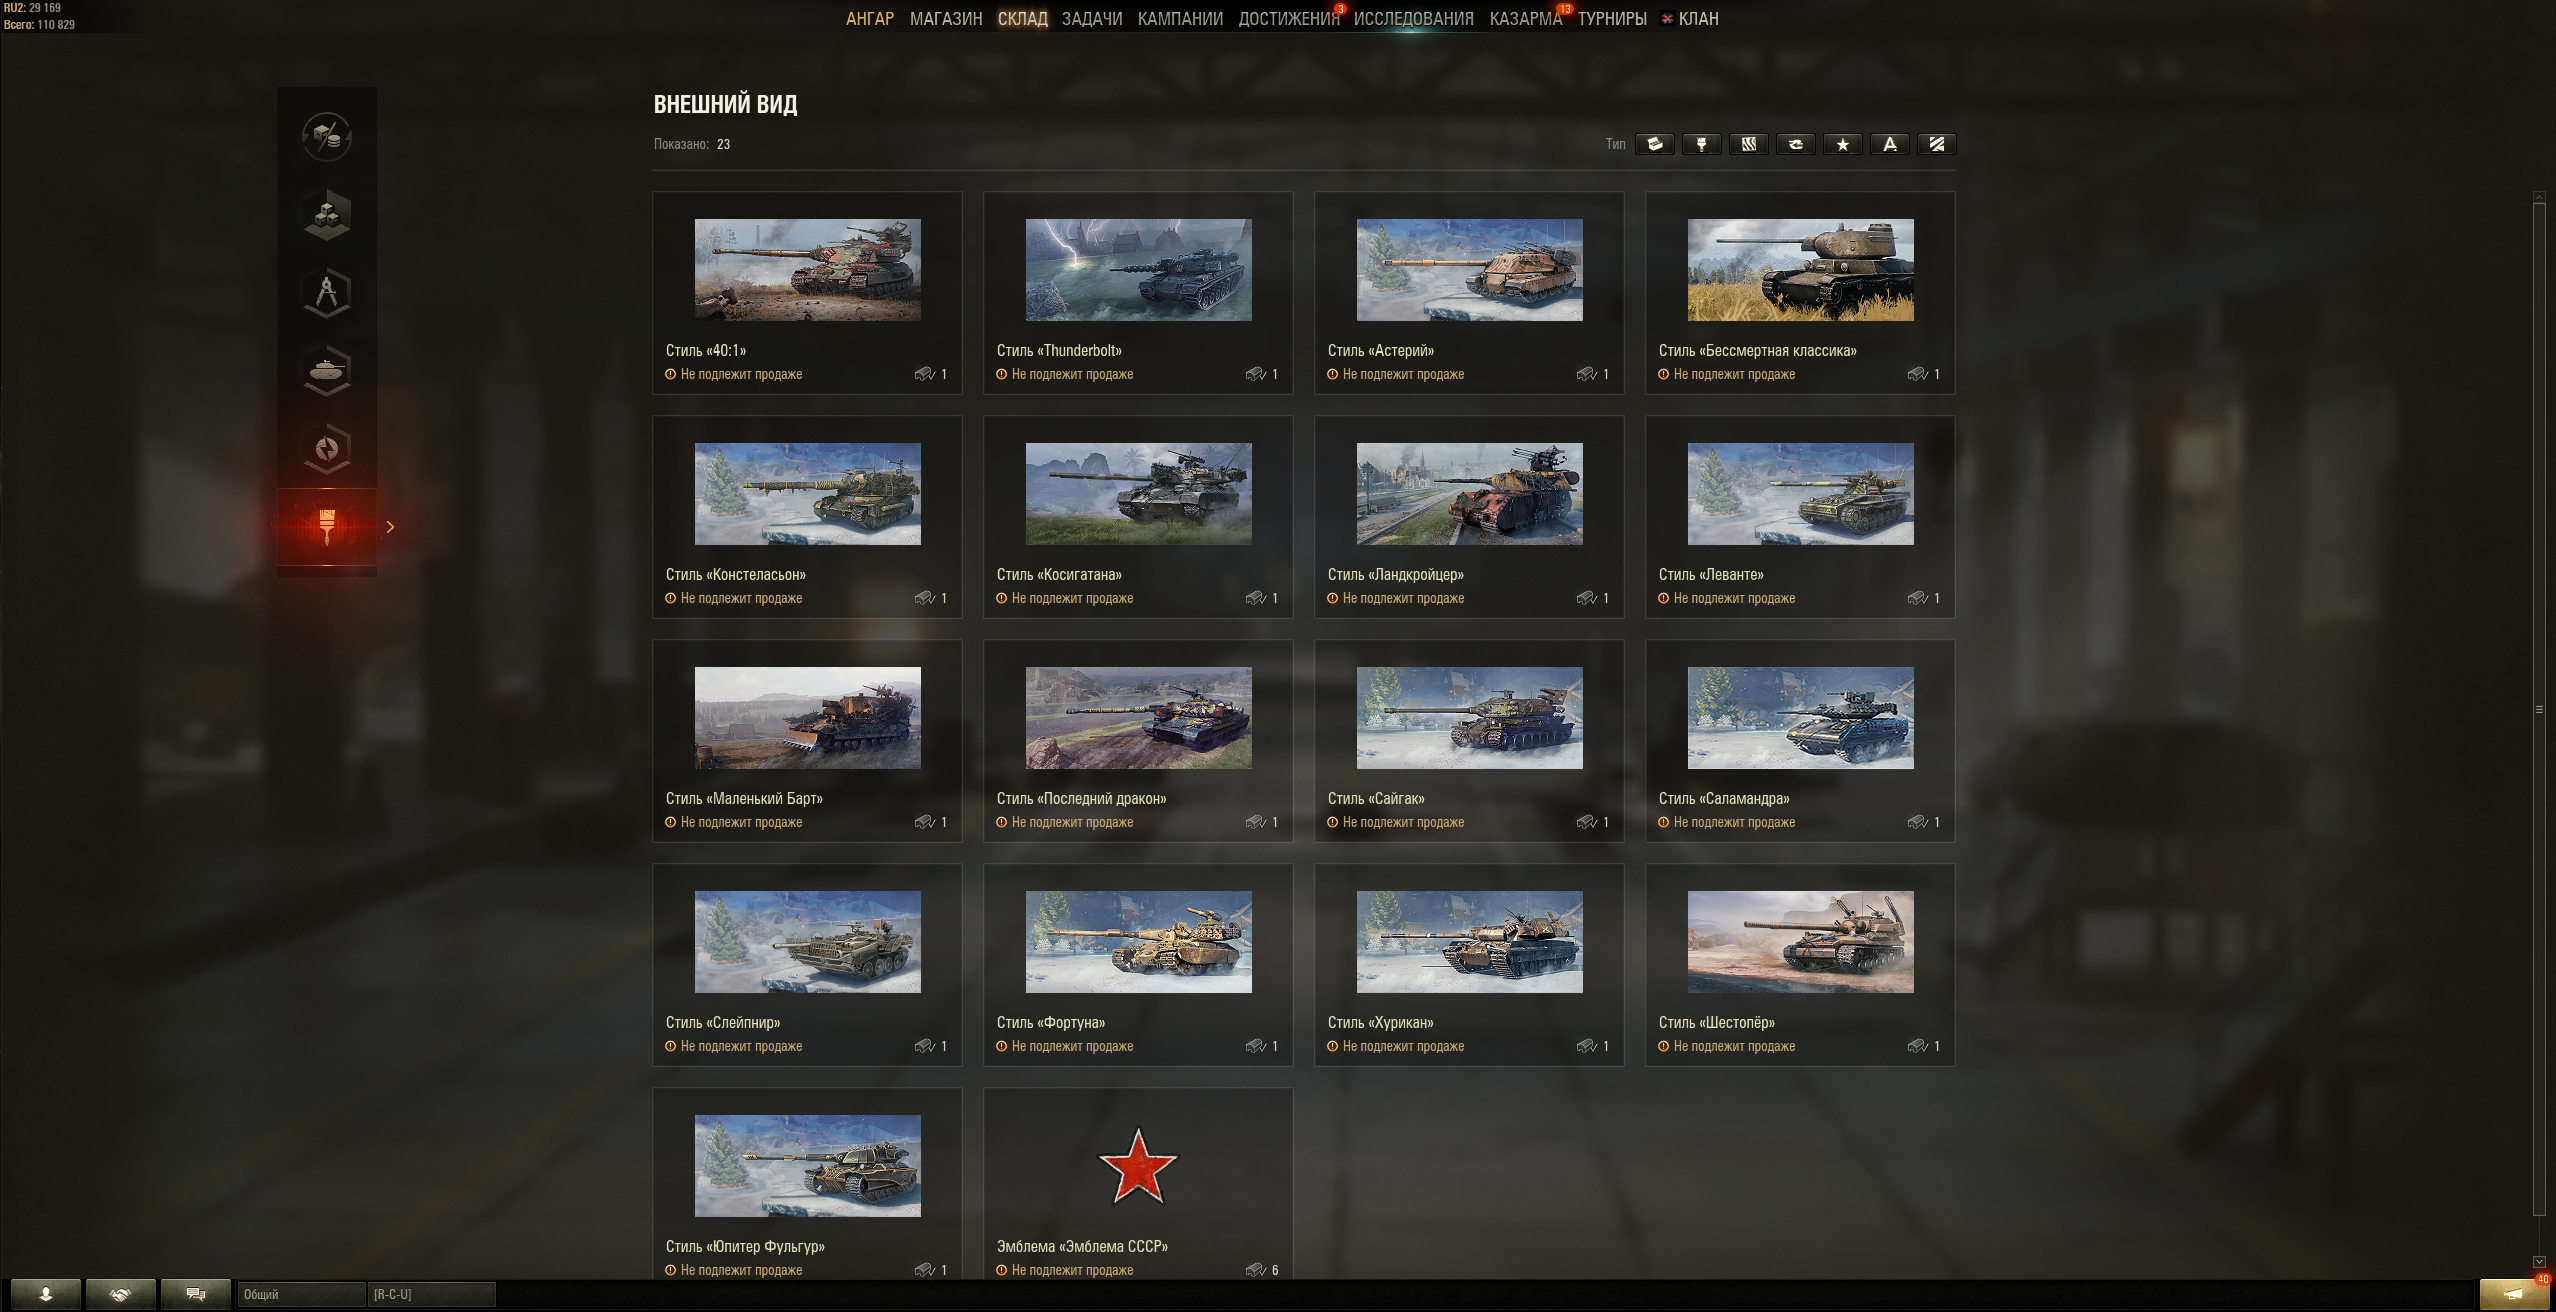
Task: Click the Не подлежит продаже label under «Хурикан»
Action: (1403, 1046)
